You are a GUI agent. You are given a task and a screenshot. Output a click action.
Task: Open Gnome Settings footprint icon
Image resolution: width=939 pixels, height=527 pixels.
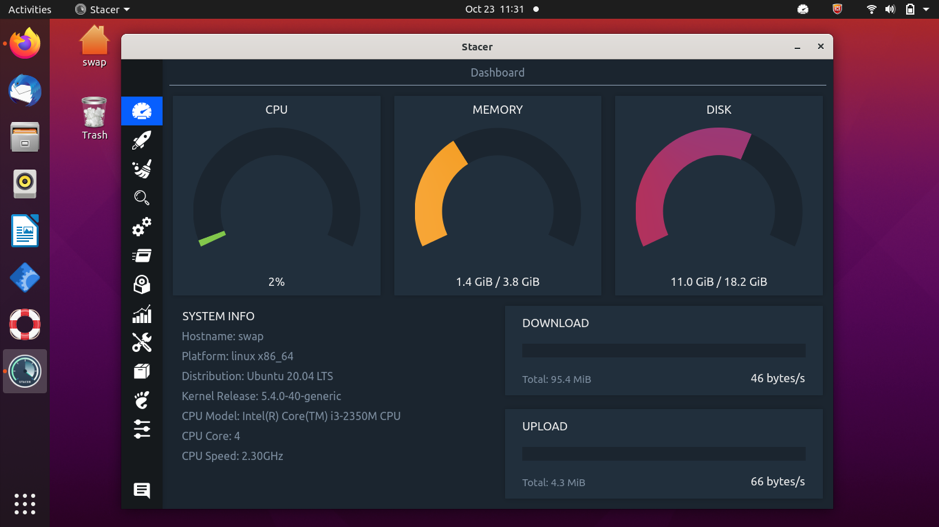point(142,400)
